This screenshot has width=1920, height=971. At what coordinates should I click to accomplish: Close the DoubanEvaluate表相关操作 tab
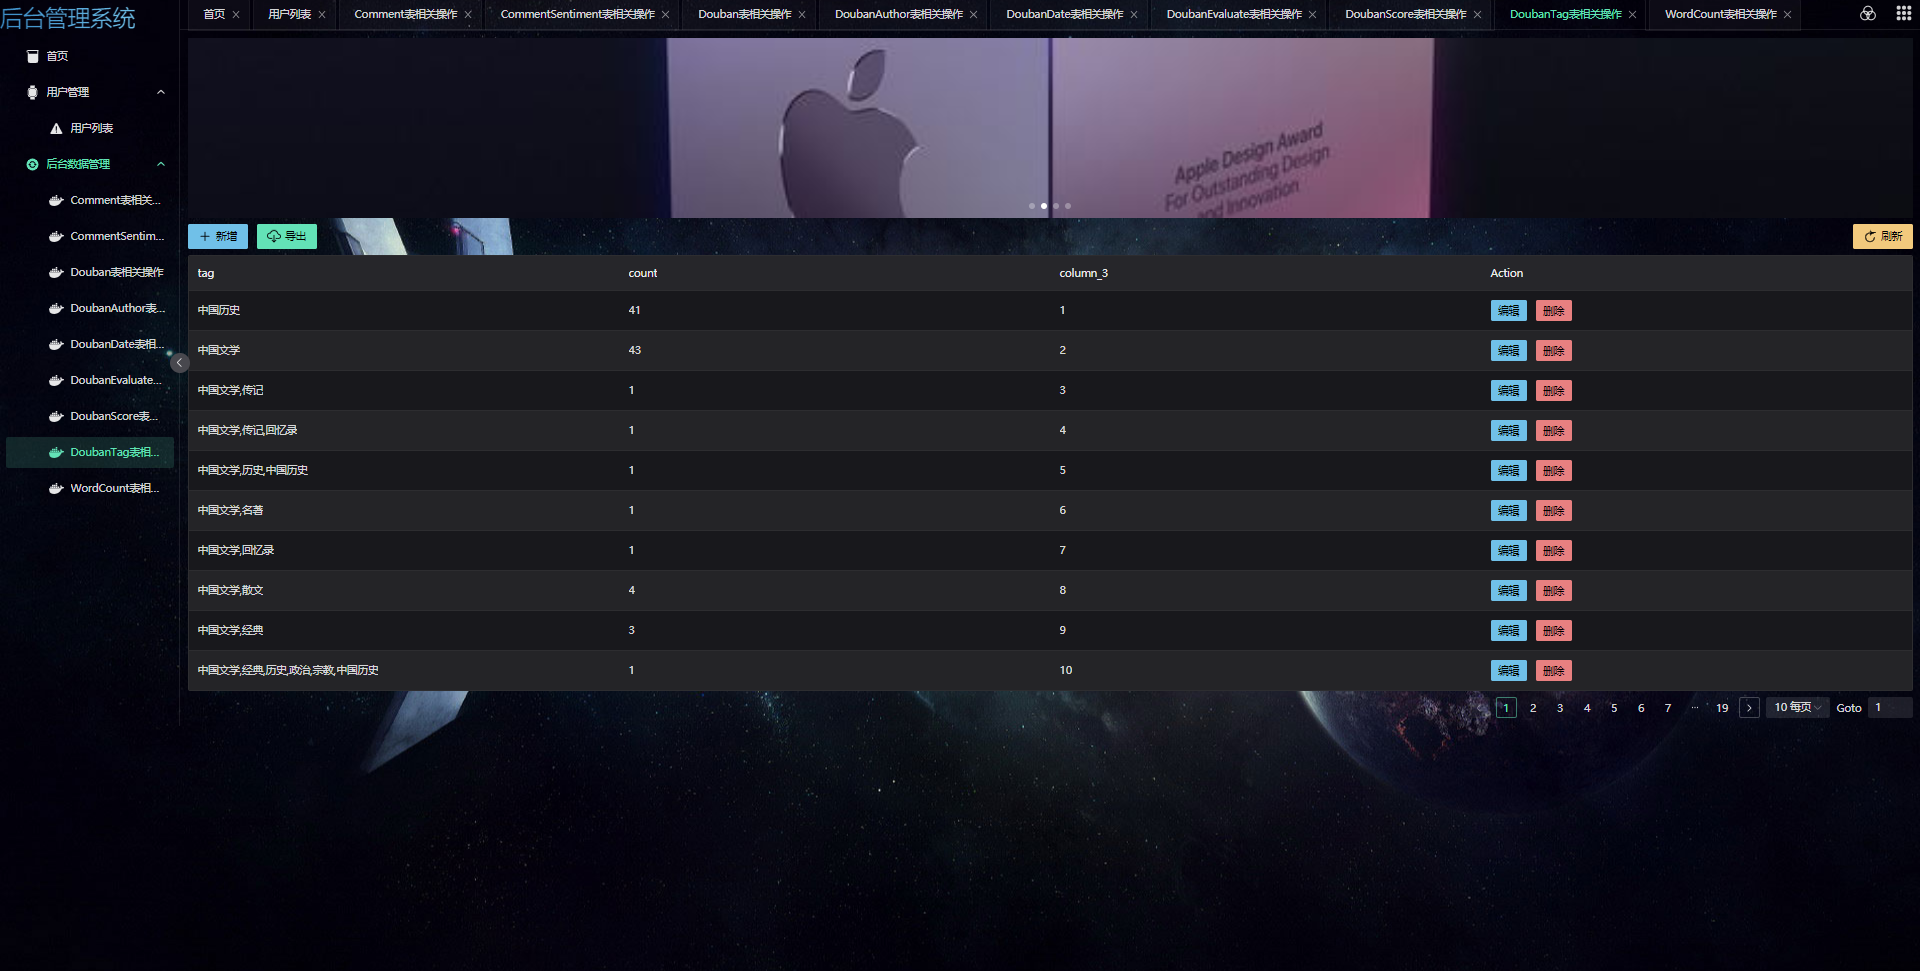(1312, 15)
